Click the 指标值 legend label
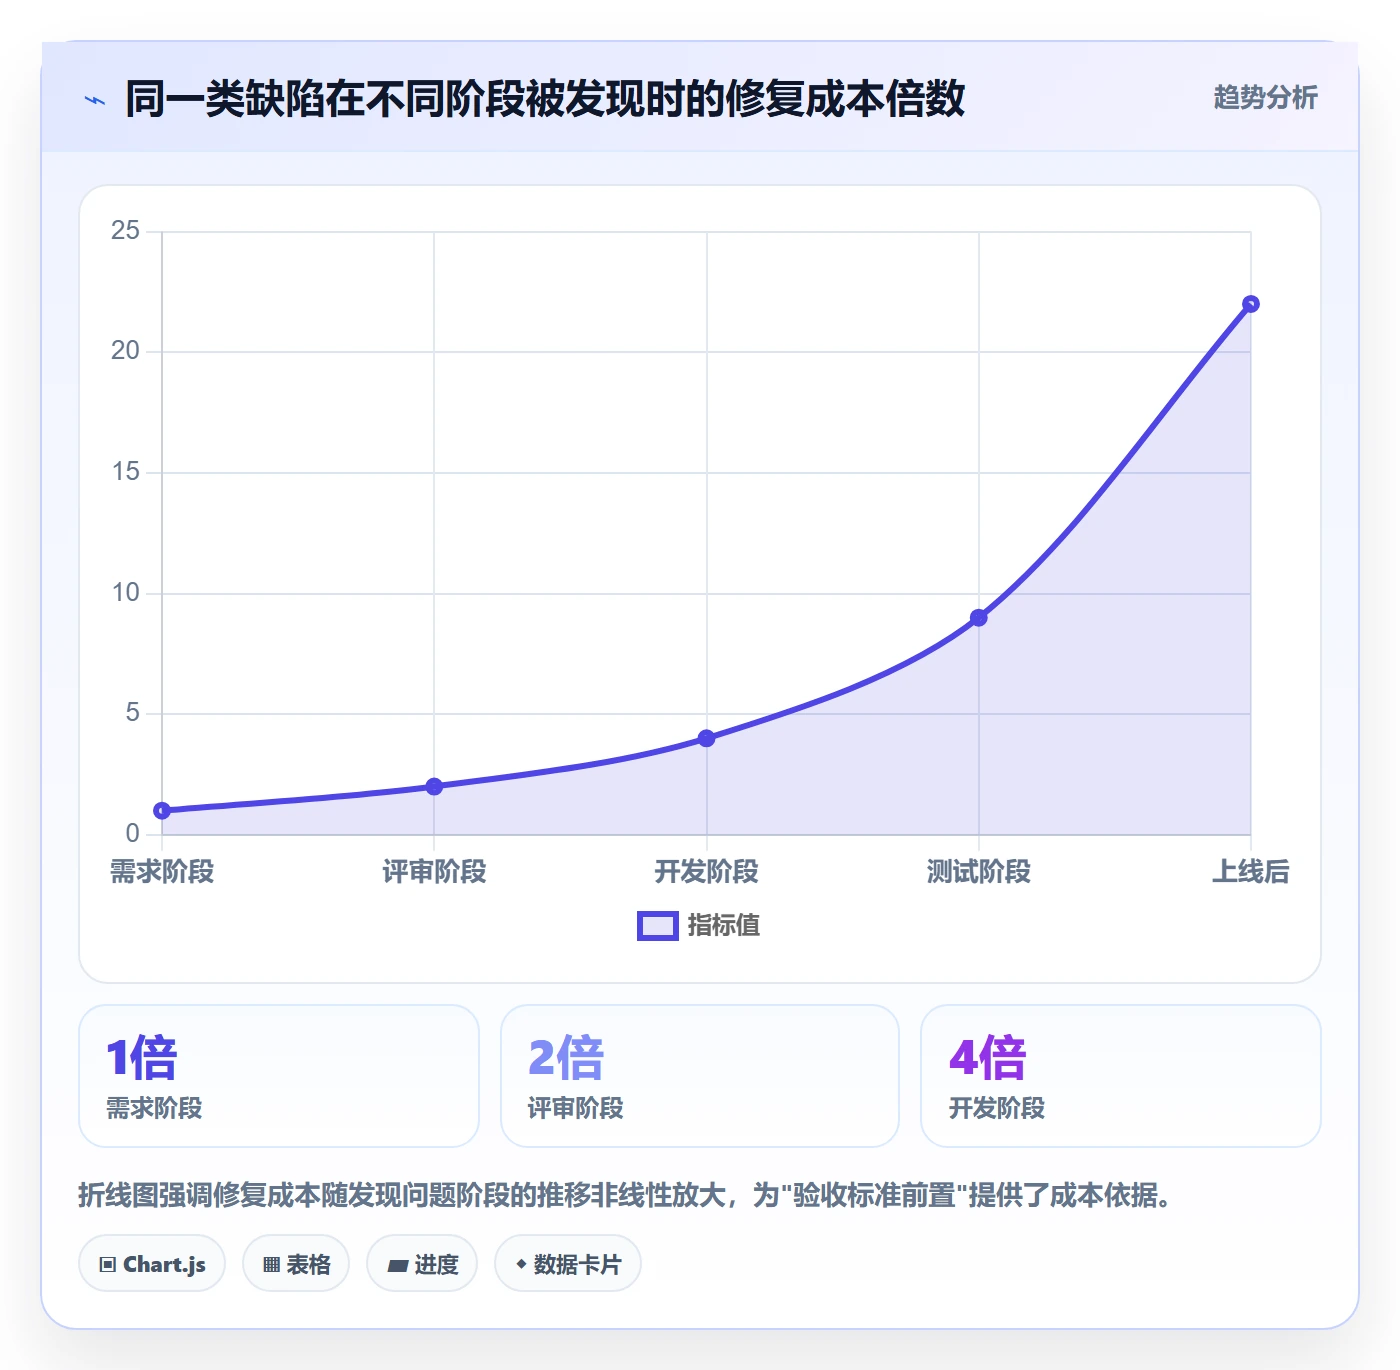The width and height of the screenshot is (1400, 1370). pos(724,926)
